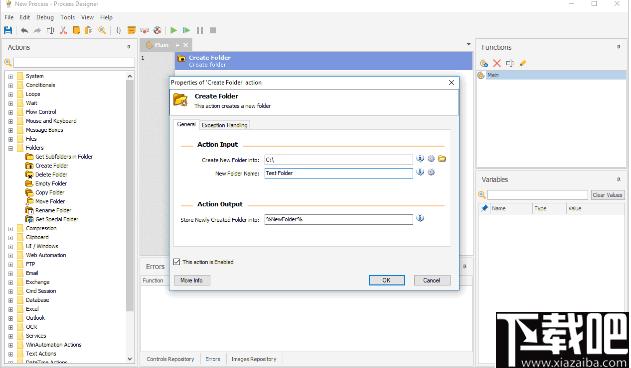Open the File menu
The image size is (631, 368).
point(9,17)
